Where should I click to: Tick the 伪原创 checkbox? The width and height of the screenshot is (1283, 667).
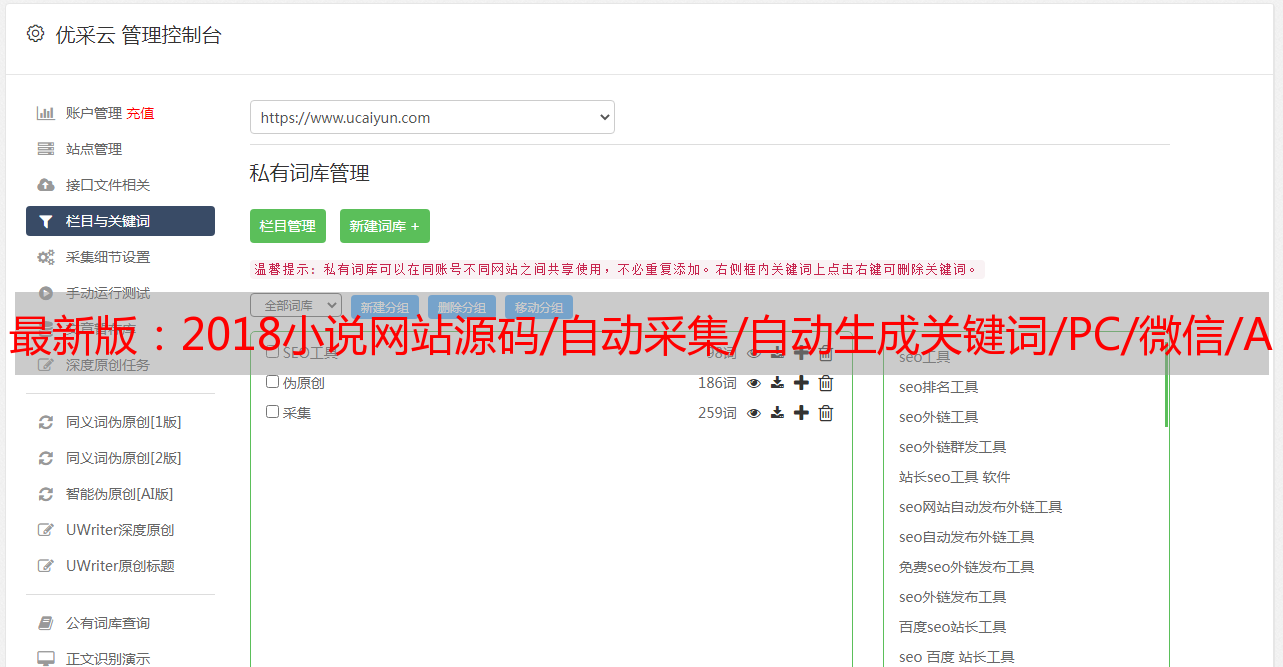tap(272, 382)
